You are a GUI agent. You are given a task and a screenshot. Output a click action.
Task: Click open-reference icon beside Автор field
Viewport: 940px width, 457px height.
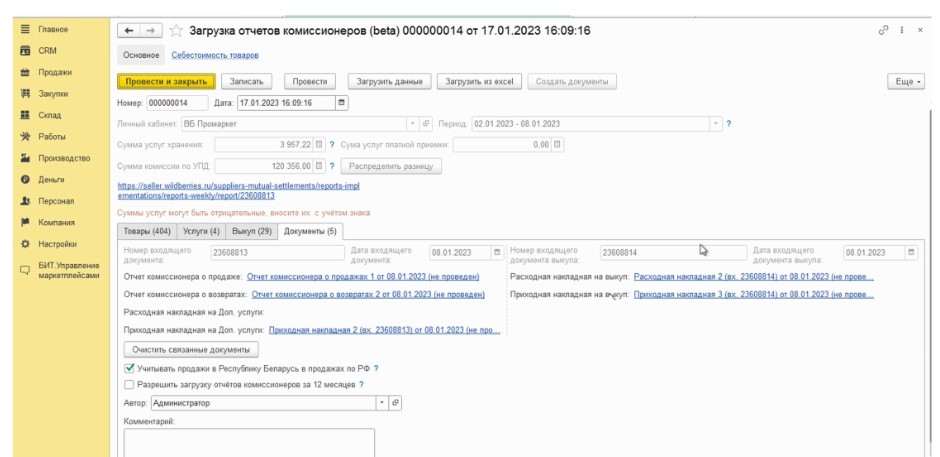(395, 403)
